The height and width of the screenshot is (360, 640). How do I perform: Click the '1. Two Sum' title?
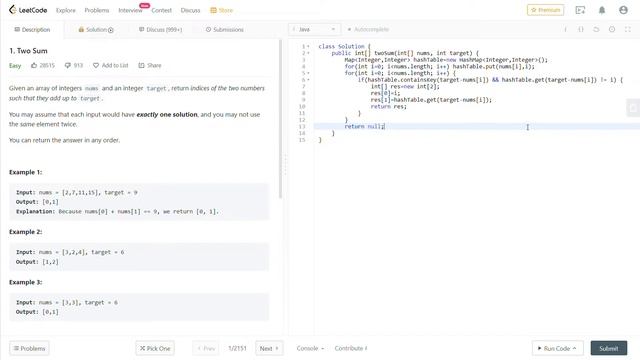28,51
